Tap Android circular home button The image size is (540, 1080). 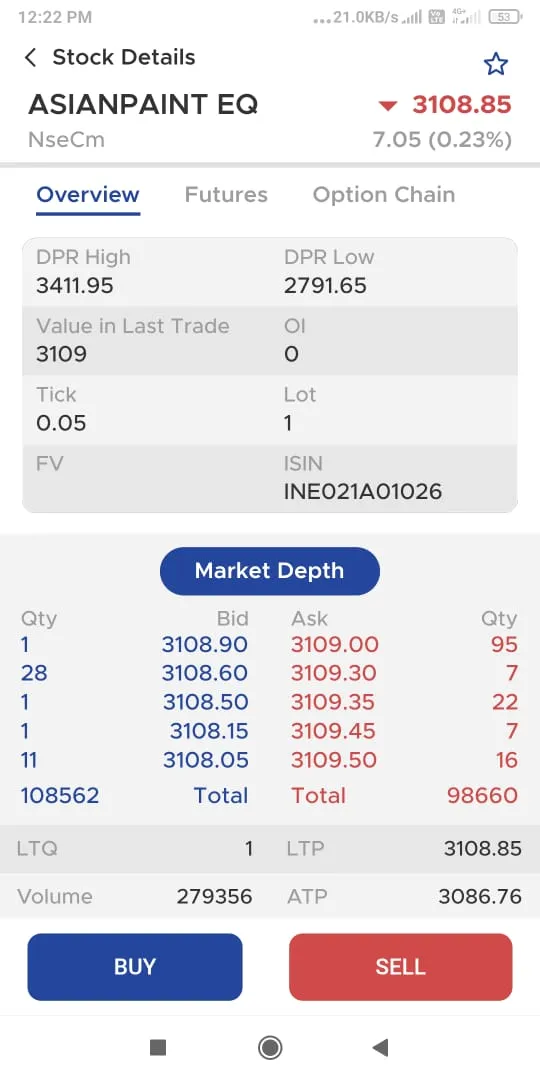coord(269,1048)
